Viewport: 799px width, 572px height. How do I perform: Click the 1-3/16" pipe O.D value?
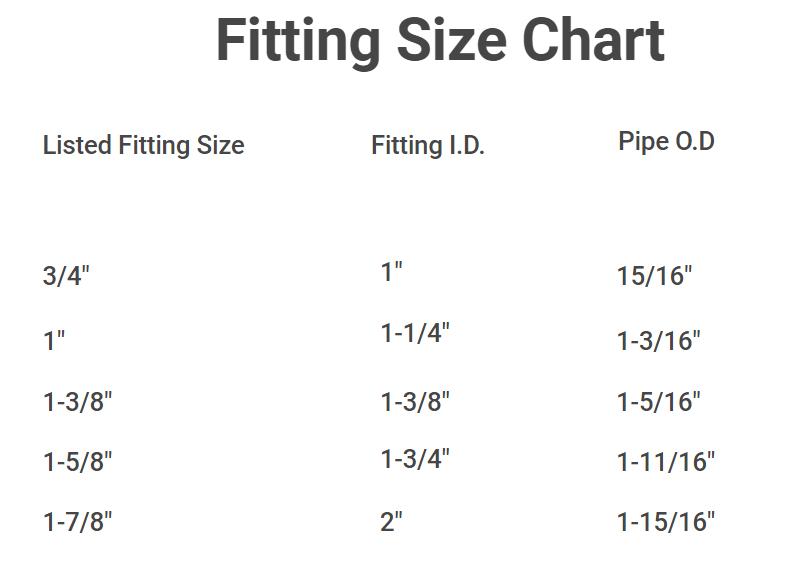[x=659, y=340]
